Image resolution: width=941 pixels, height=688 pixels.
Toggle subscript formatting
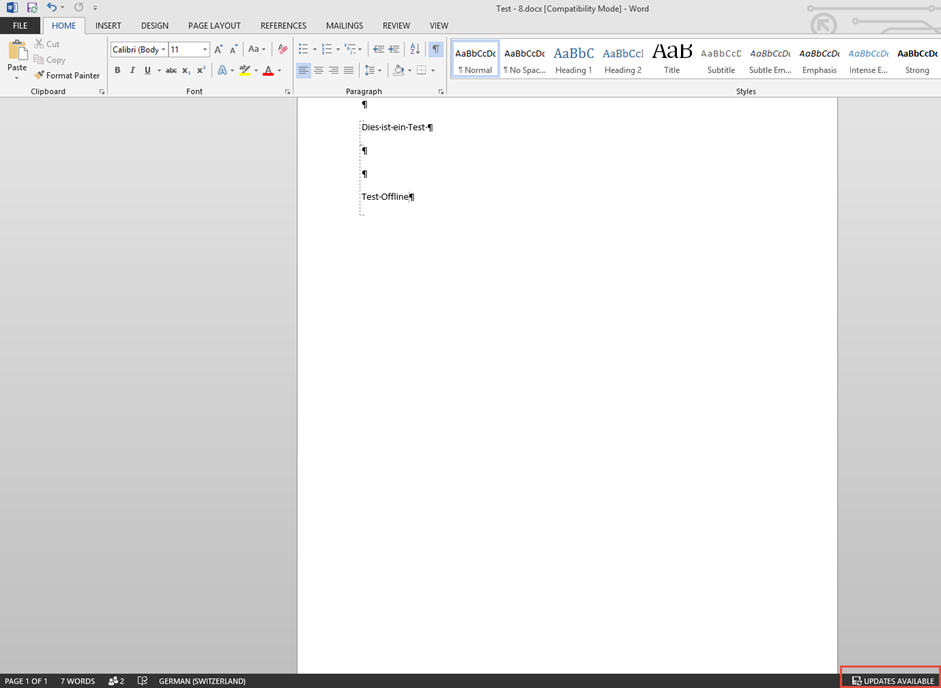click(x=186, y=70)
